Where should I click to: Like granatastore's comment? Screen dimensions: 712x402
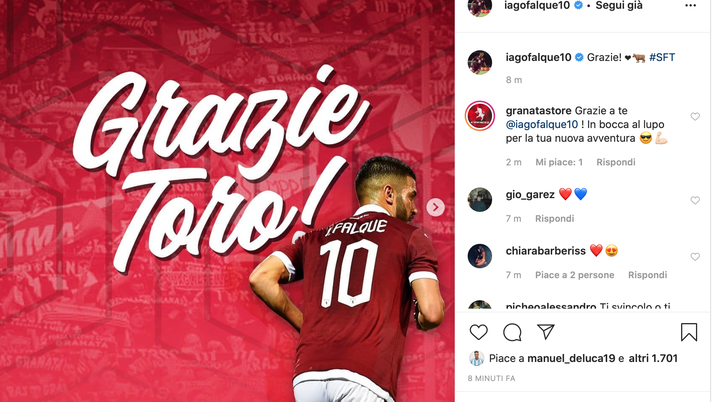695,117
